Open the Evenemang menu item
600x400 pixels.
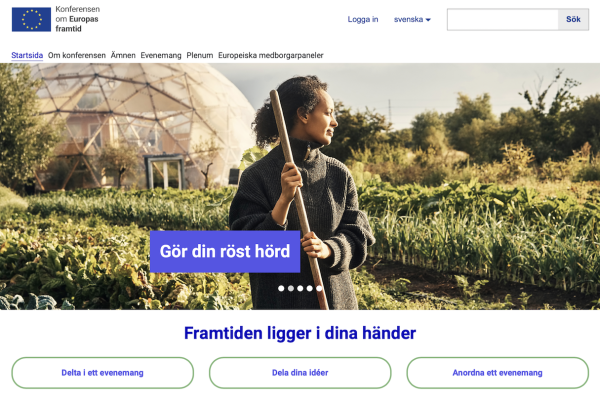pyautogui.click(x=161, y=55)
